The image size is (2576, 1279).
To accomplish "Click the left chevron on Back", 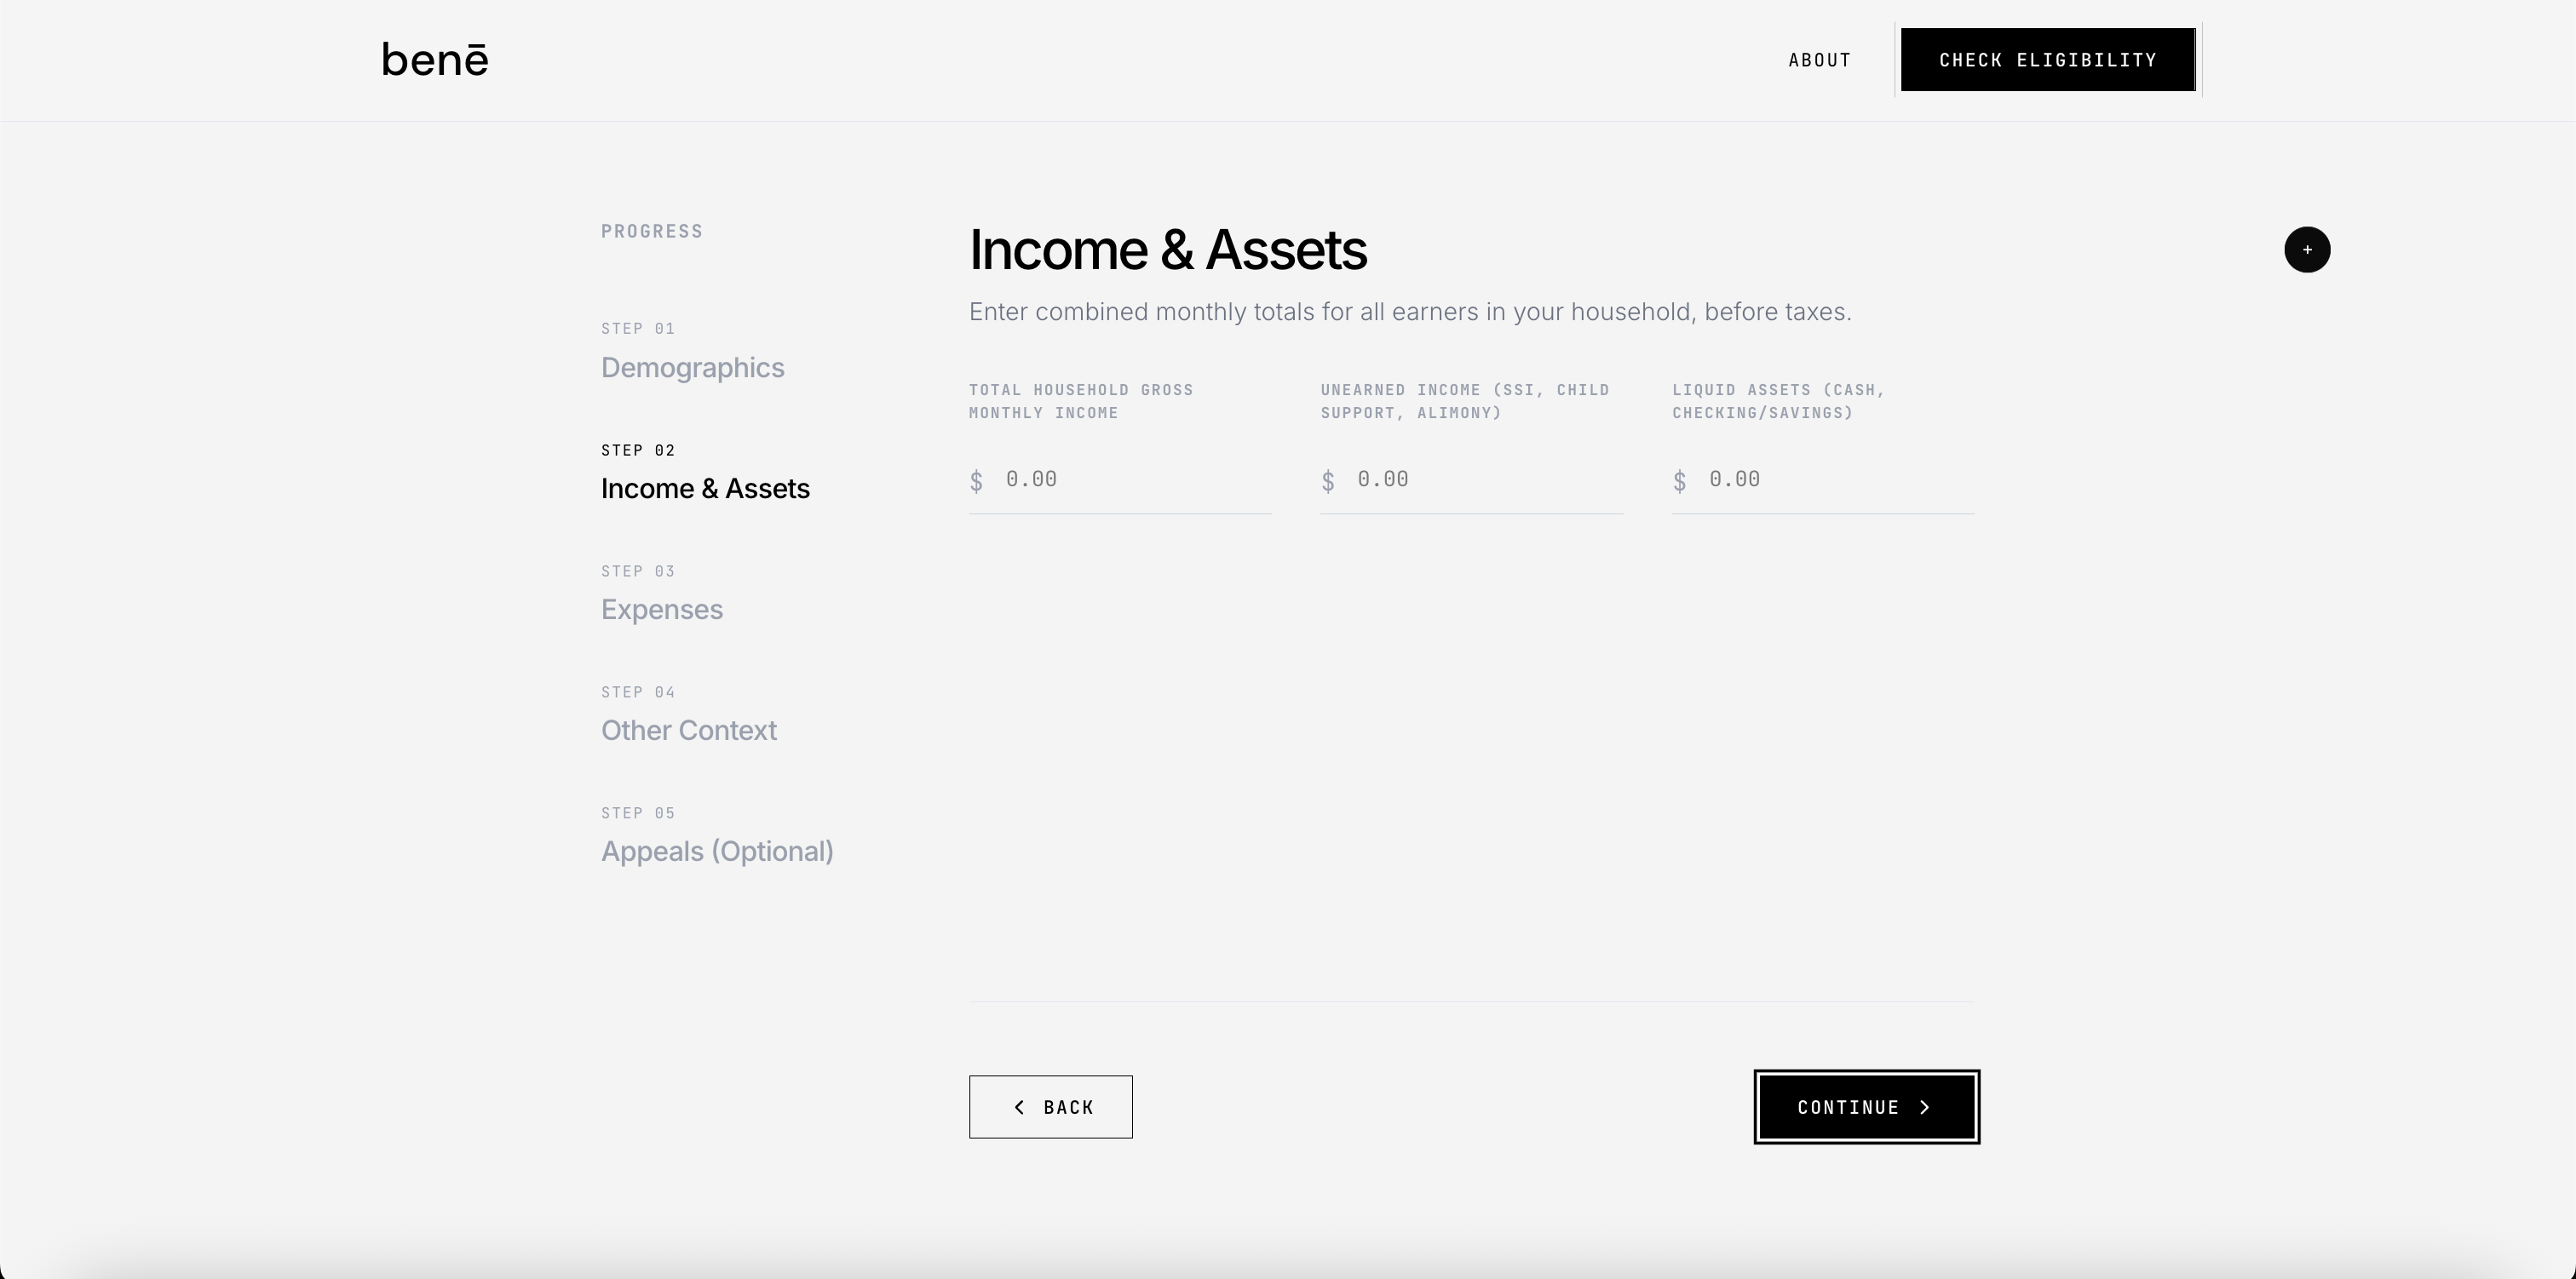I will pos(1019,1107).
